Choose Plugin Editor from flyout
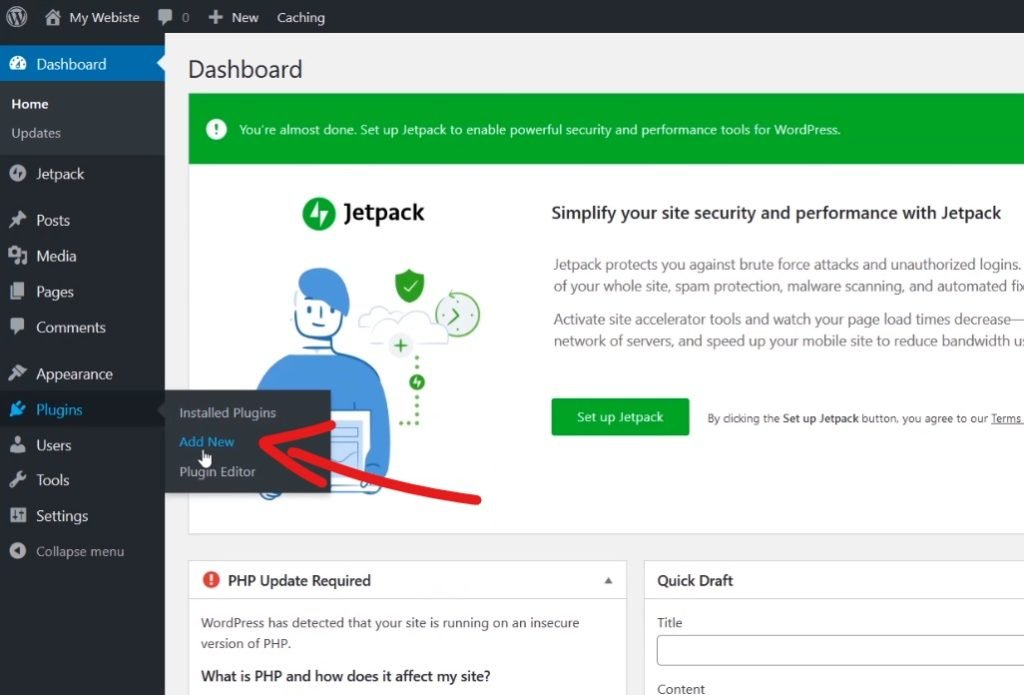Screen dimensions: 1024x695 click(x=217, y=472)
